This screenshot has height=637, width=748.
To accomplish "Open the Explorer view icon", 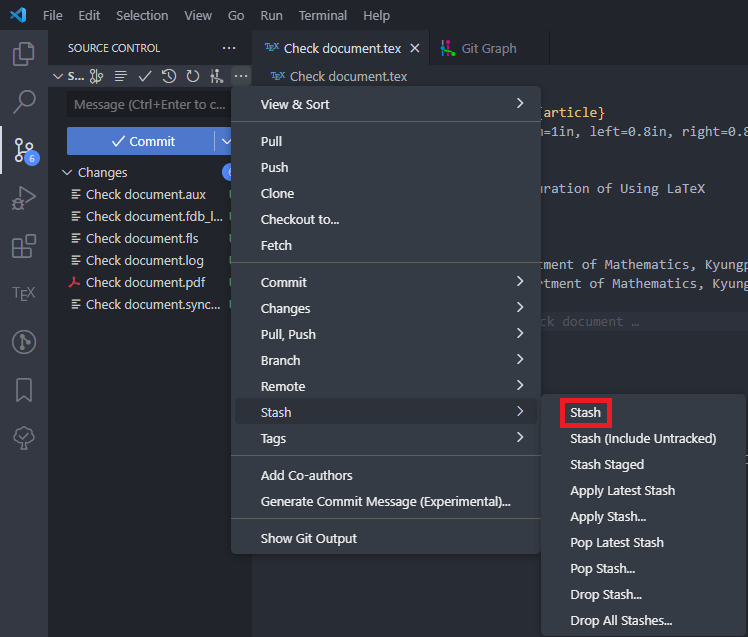I will (23, 54).
